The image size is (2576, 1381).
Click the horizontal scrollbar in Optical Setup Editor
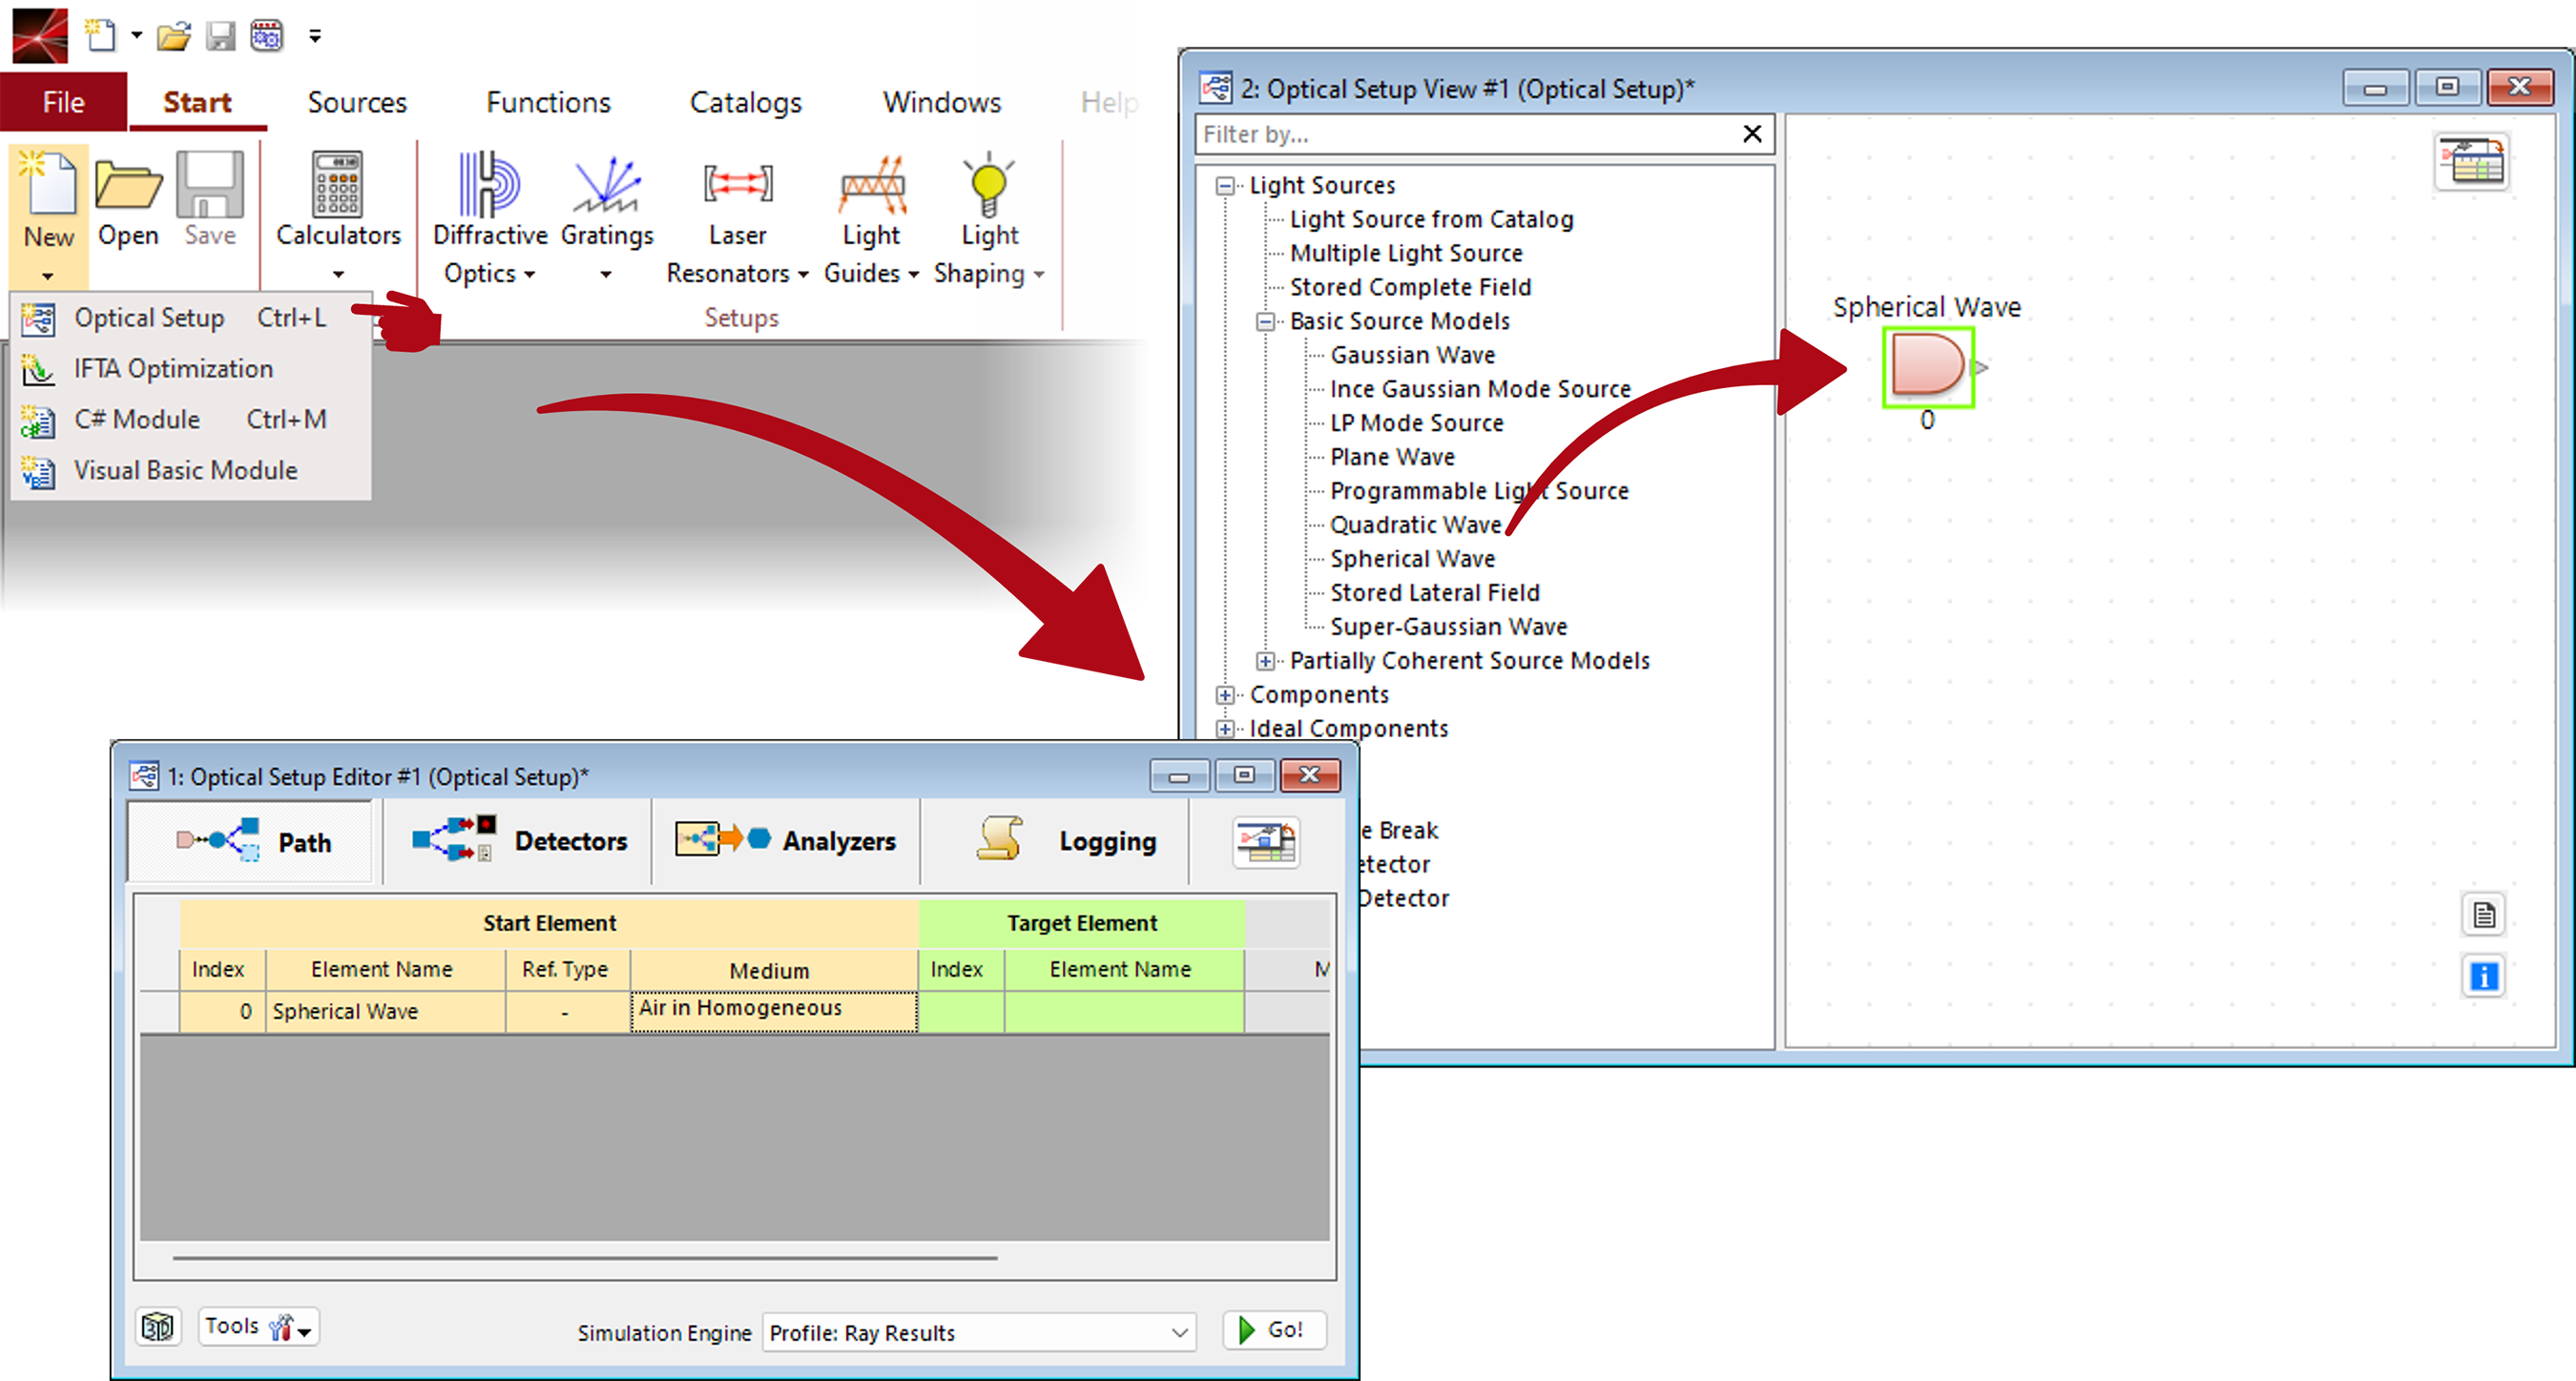point(584,1257)
